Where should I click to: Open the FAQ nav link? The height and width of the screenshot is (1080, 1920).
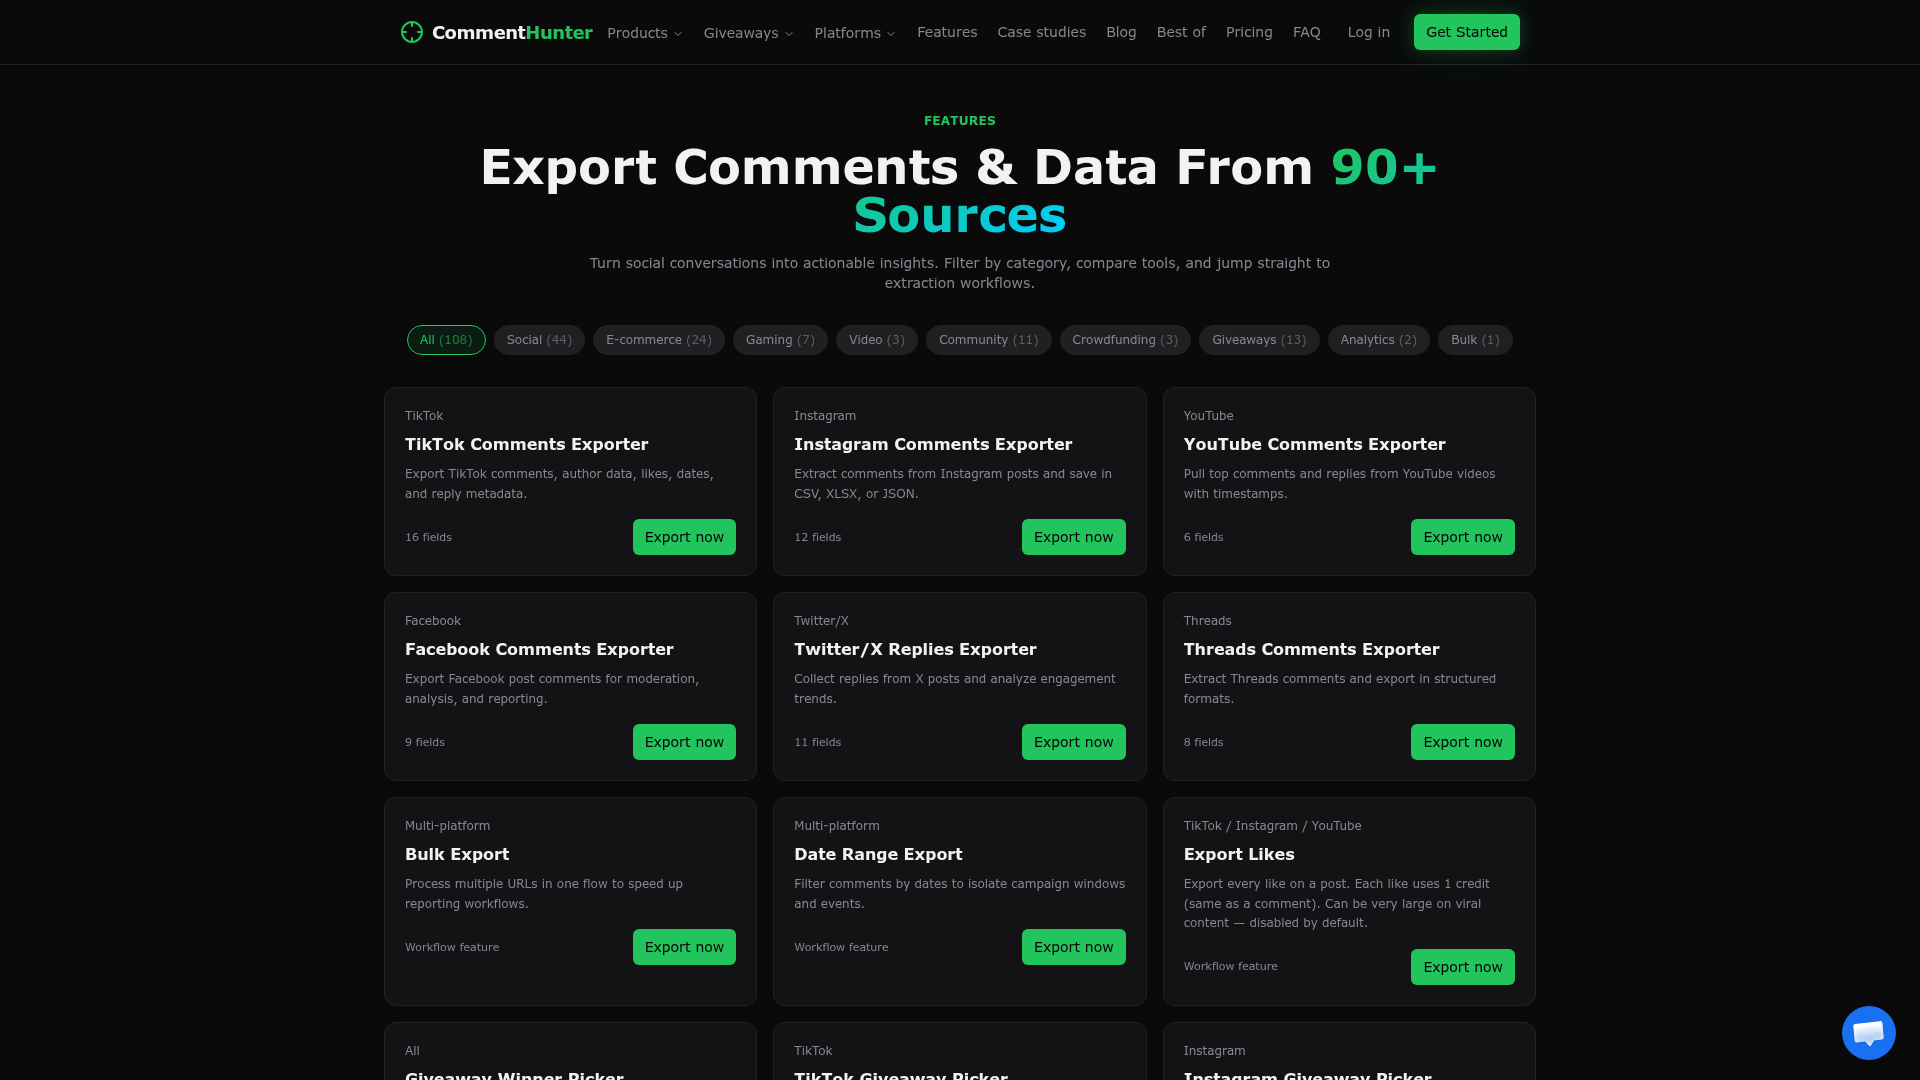pos(1306,32)
